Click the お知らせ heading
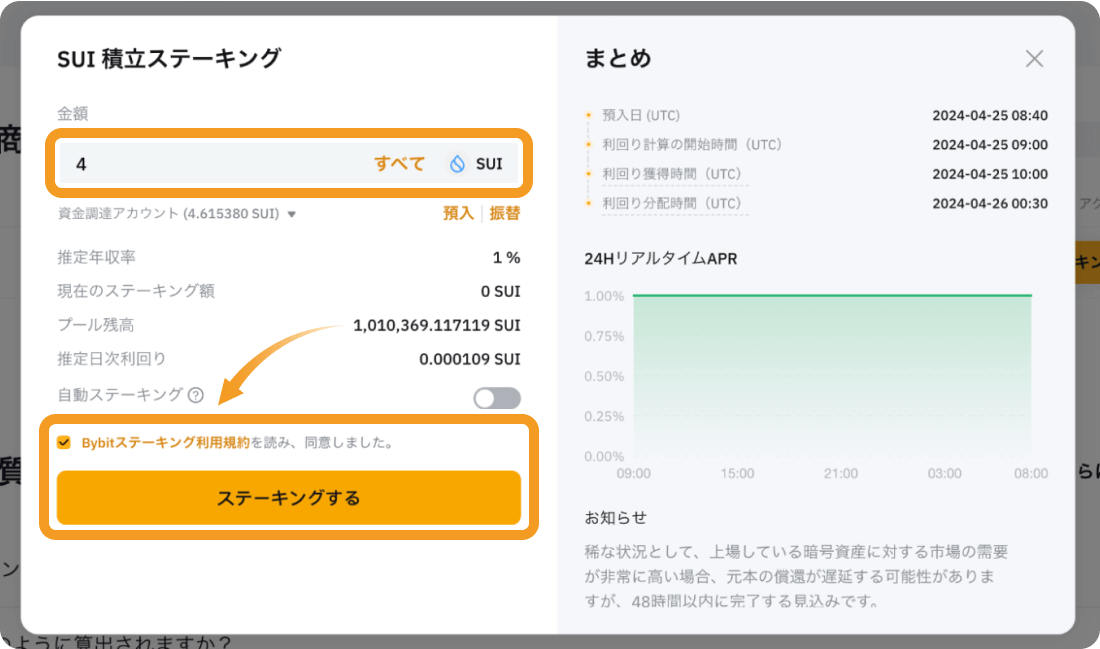1100x649 pixels. (x=615, y=518)
